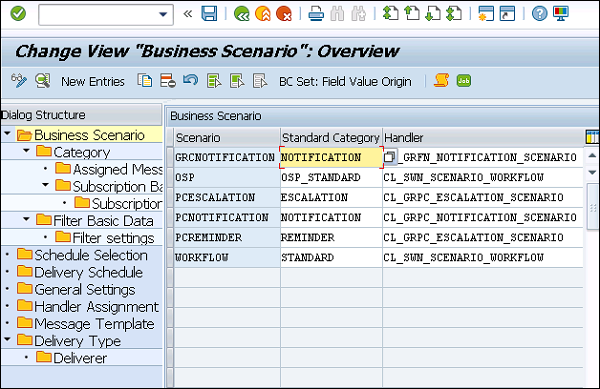Viewport: 600px width, 389px height.
Task: Open the Help question mark icon
Action: click(540, 14)
